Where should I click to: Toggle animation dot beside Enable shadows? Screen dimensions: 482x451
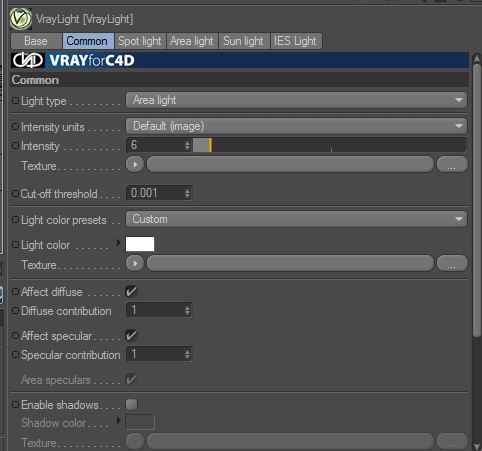click(x=15, y=405)
